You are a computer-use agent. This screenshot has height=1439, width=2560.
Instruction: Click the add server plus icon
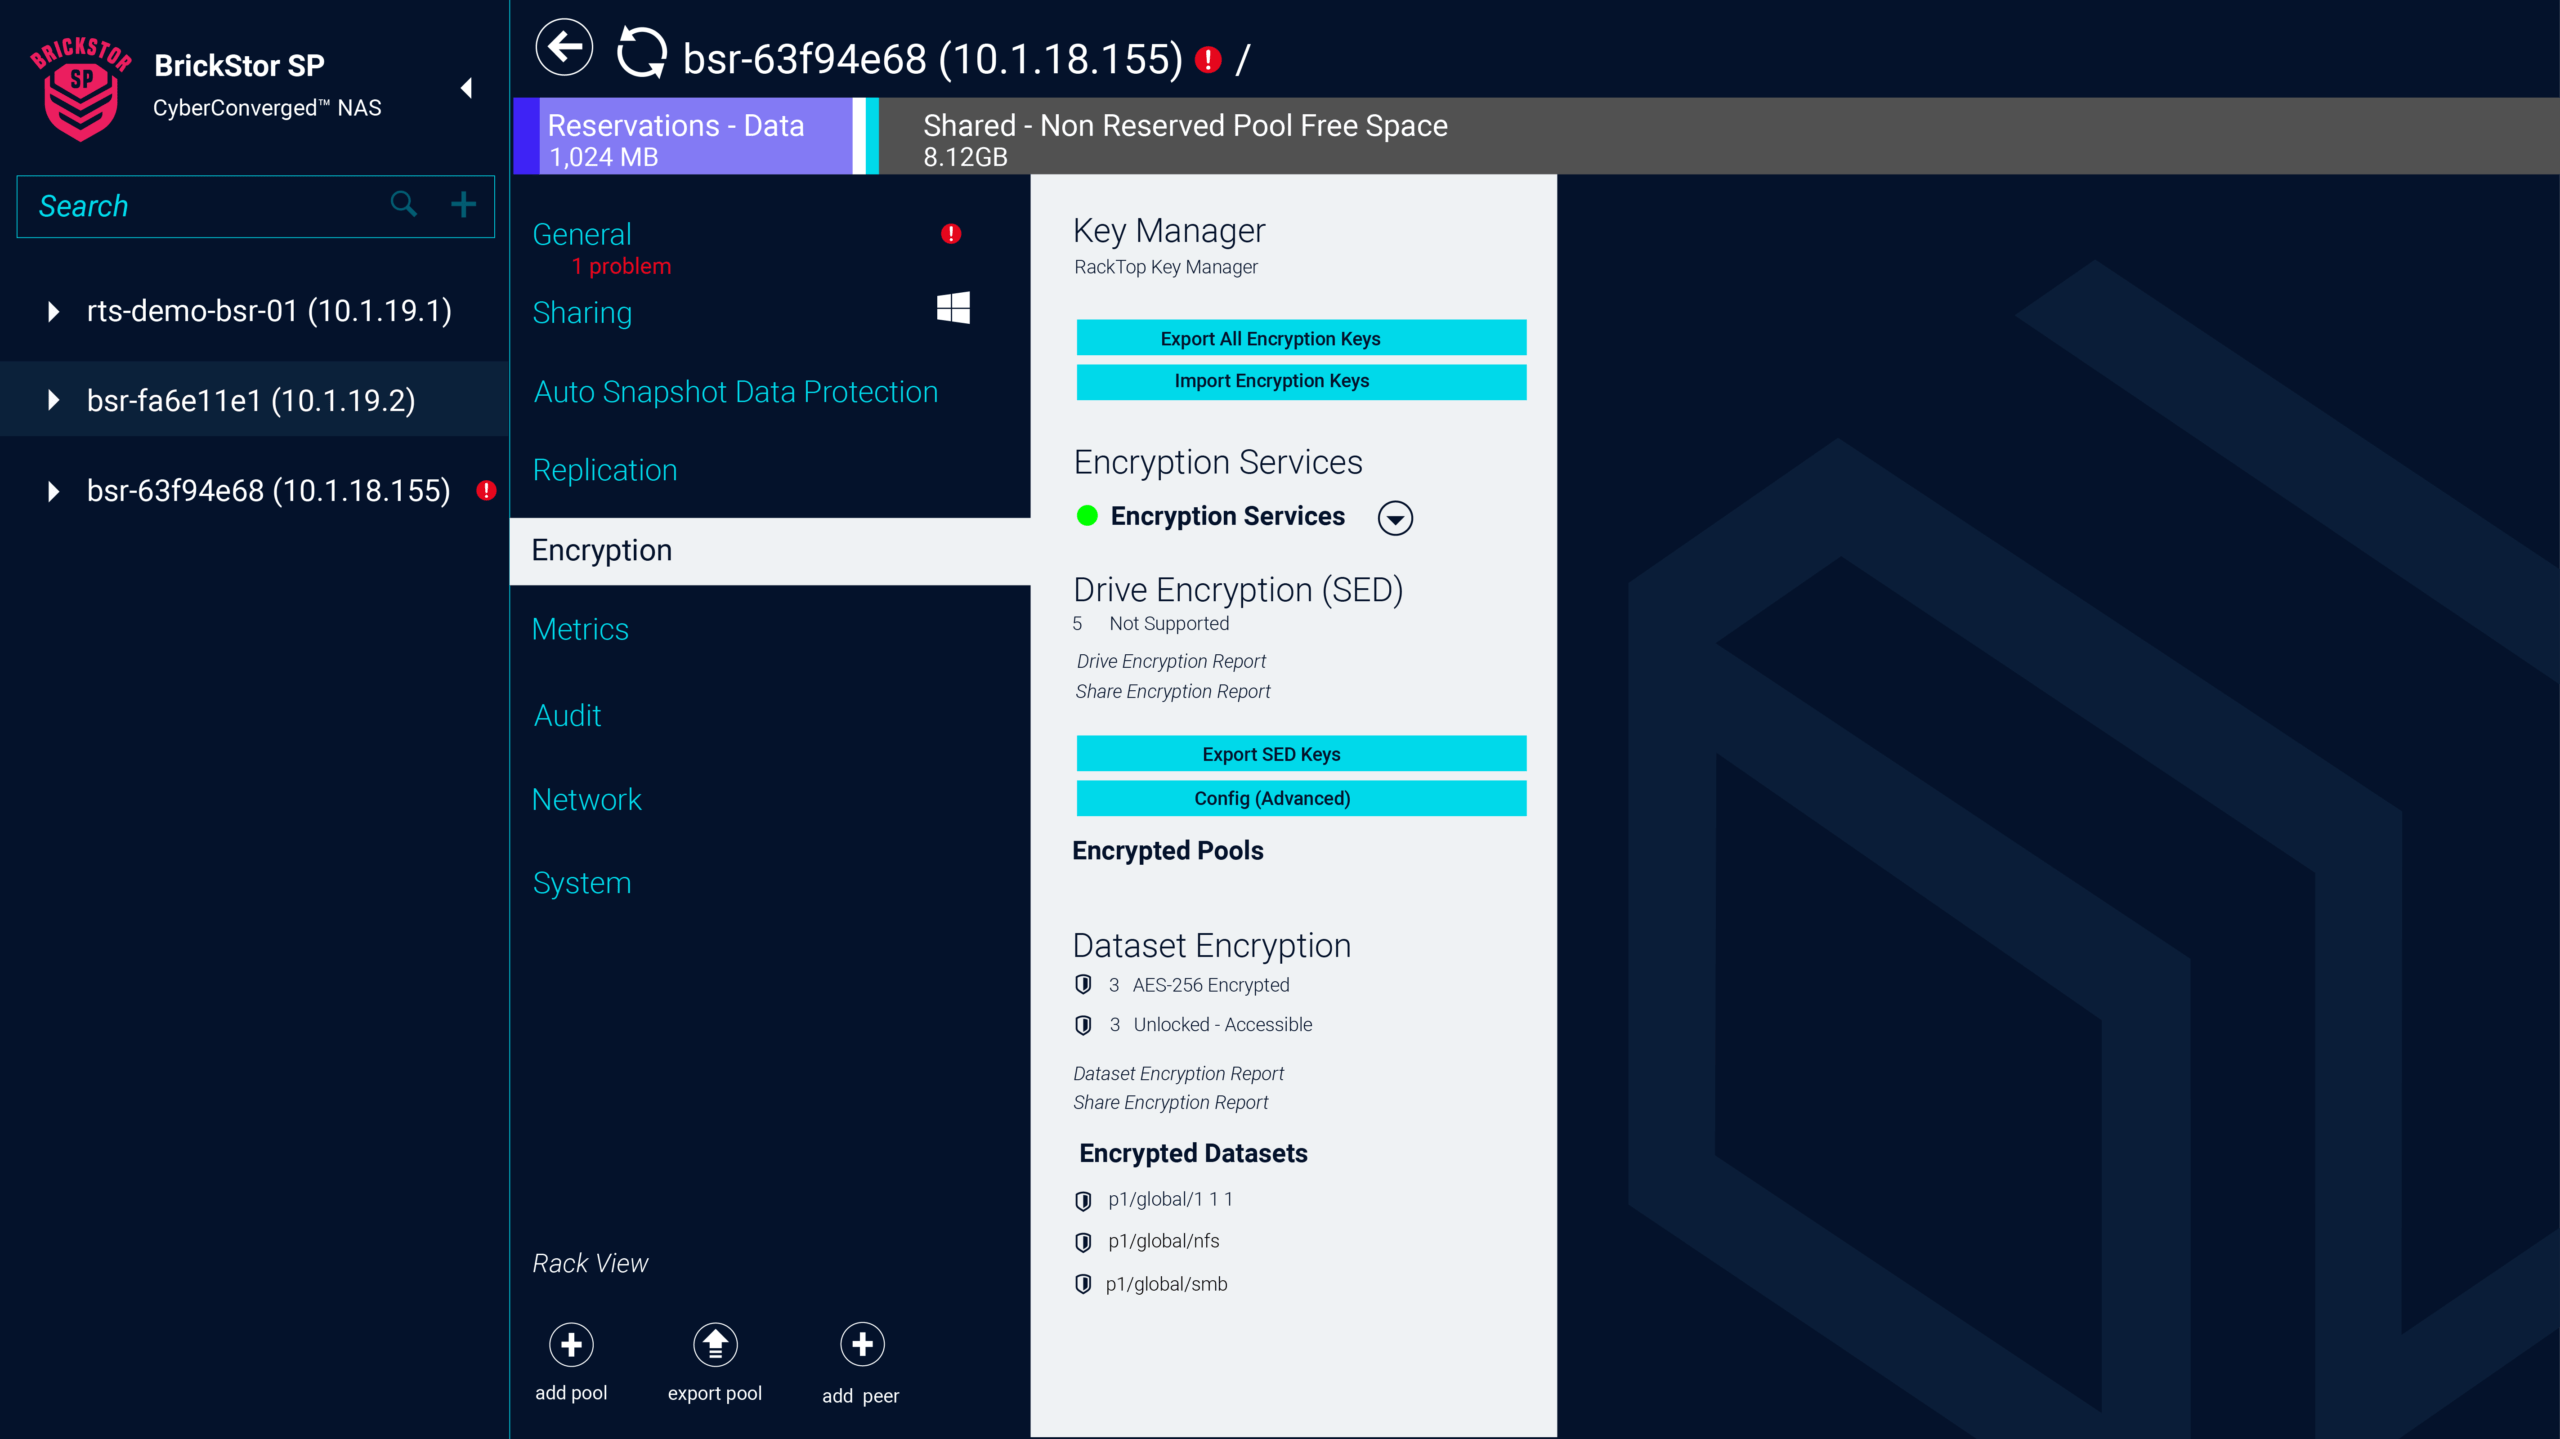pyautogui.click(x=463, y=204)
